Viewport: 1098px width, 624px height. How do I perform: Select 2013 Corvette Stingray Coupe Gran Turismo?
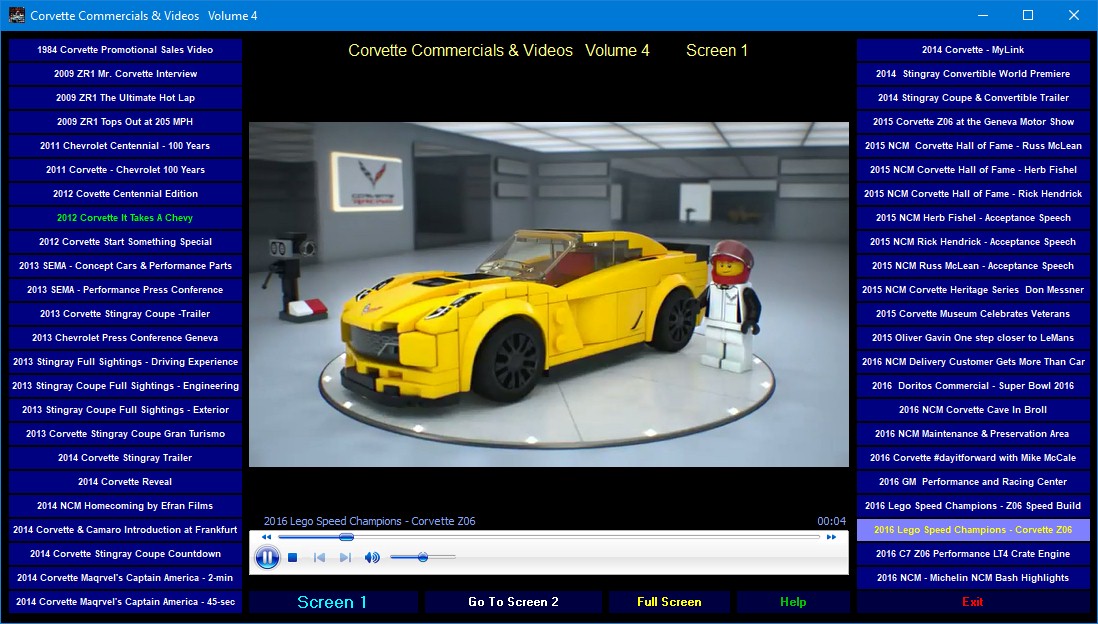click(x=125, y=434)
